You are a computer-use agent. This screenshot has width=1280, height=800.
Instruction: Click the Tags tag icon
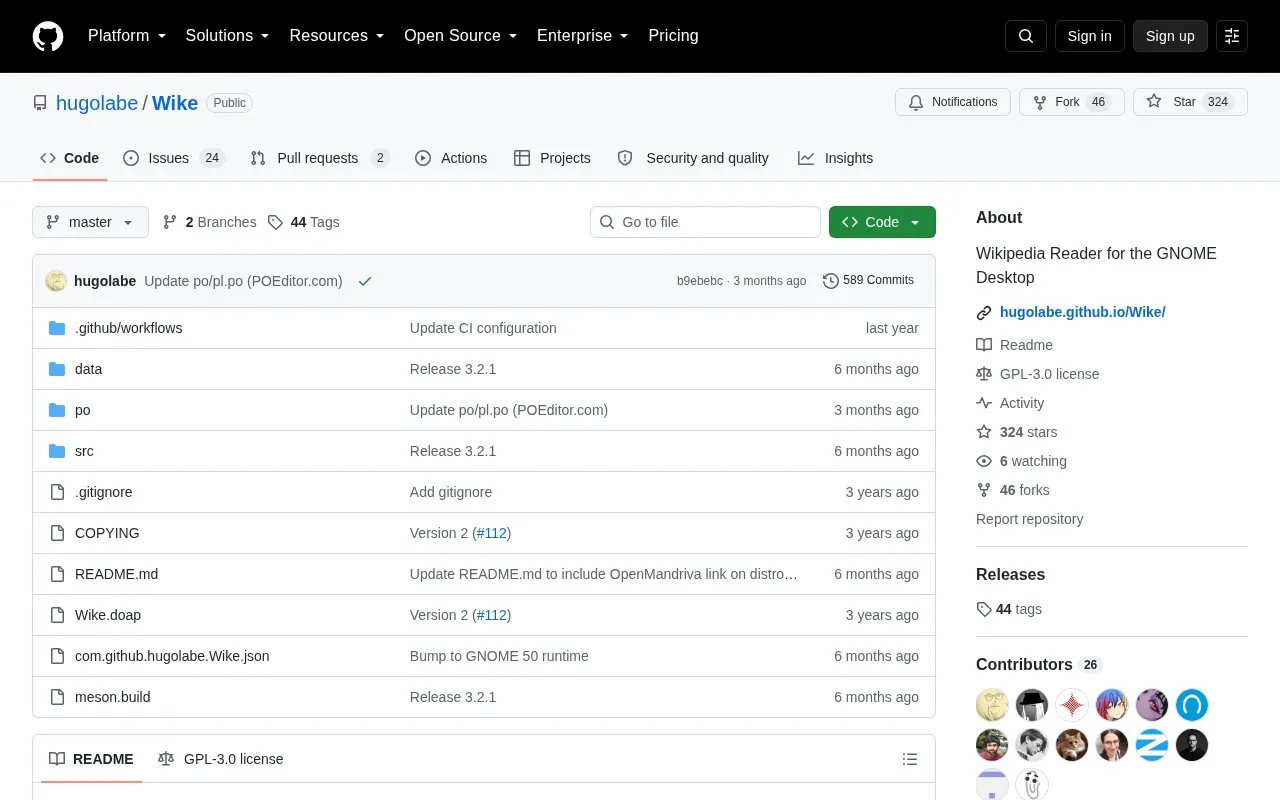pos(276,222)
